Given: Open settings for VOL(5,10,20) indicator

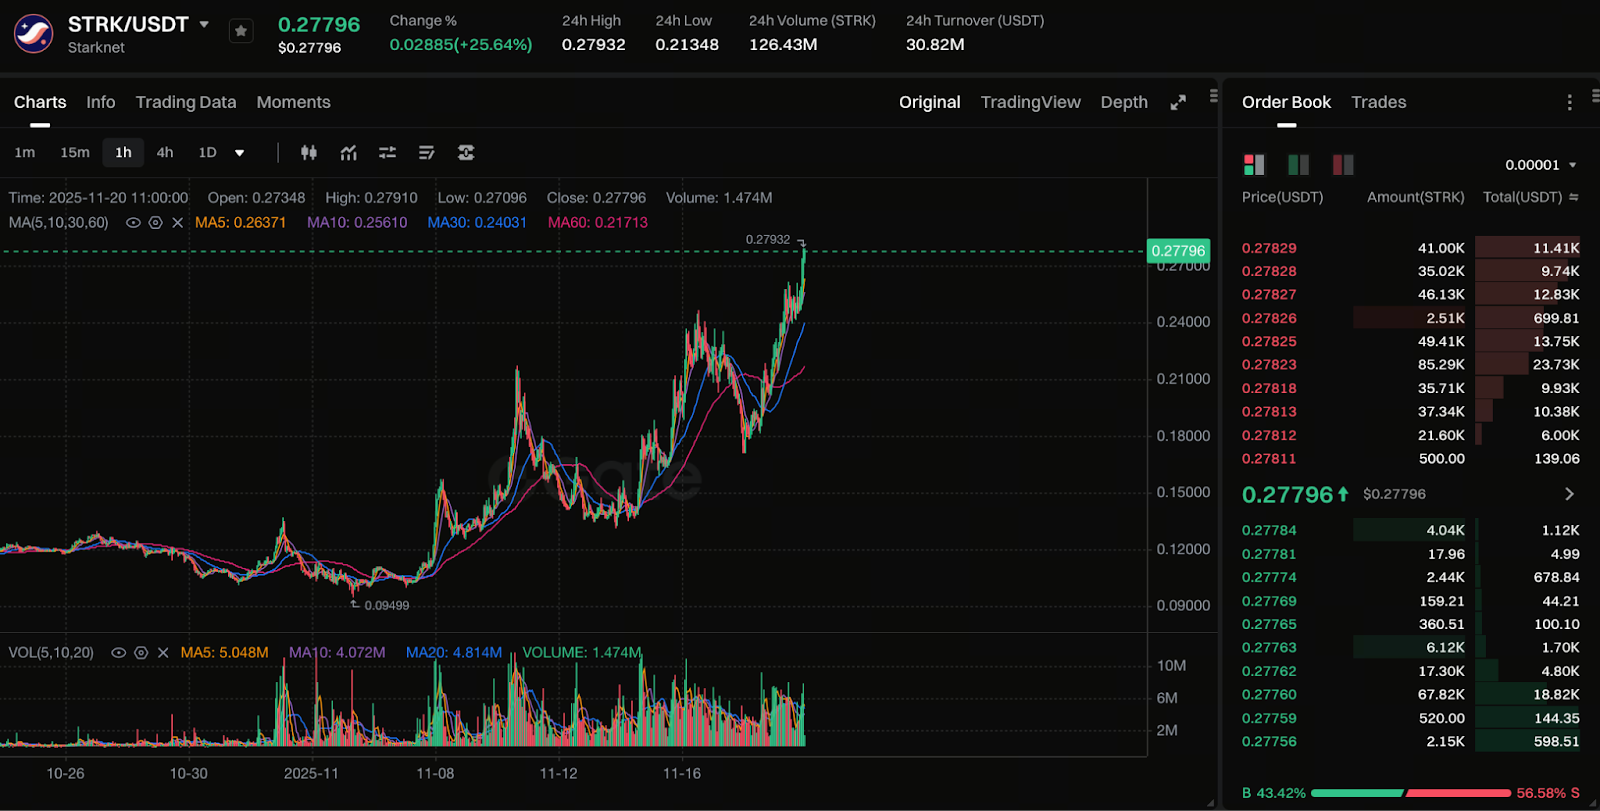Looking at the screenshot, I should point(141,652).
